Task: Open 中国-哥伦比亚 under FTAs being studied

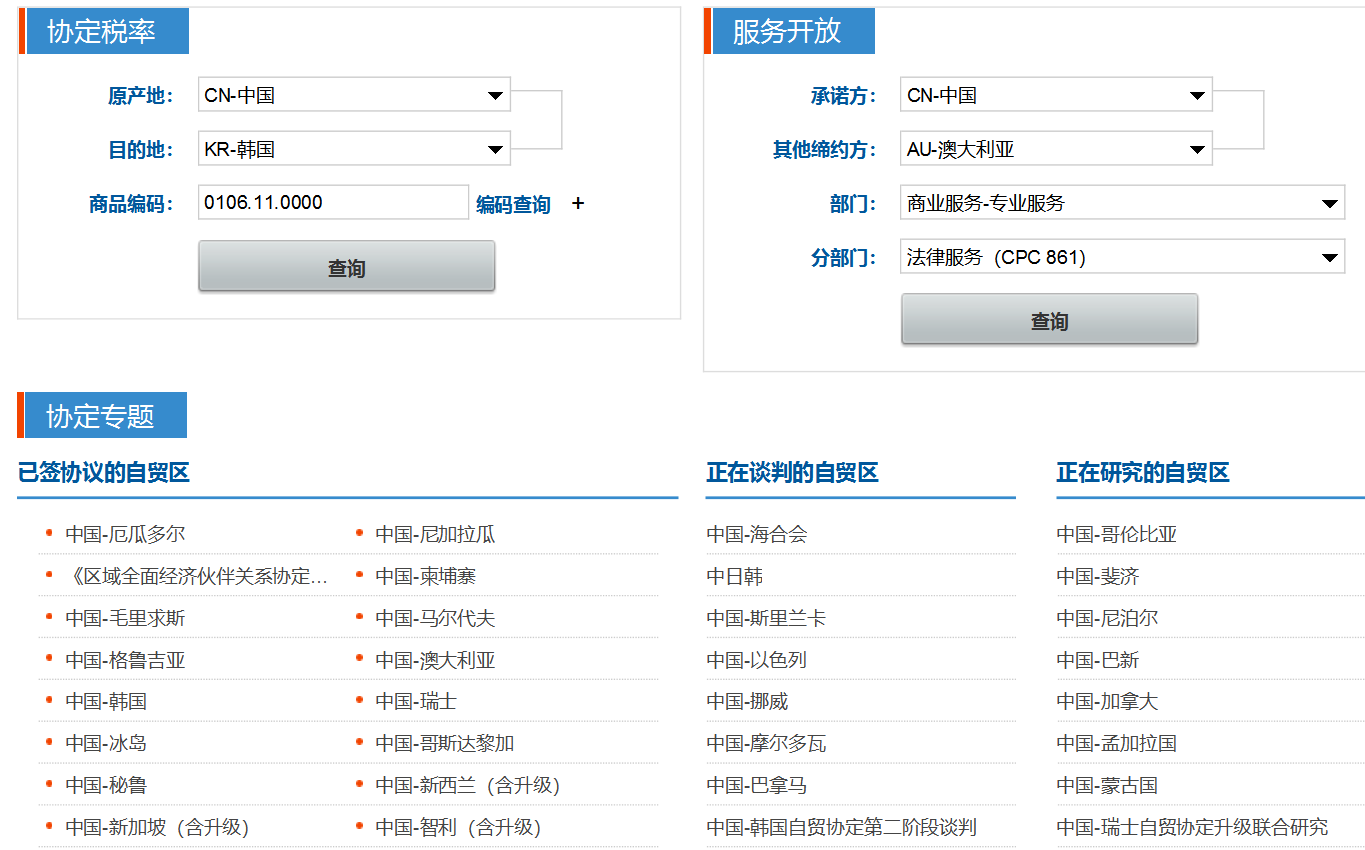Action: tap(1116, 535)
